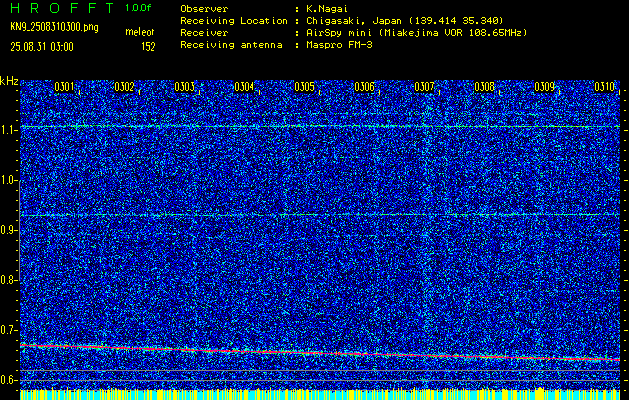
Task: Click the file name KN9_2508310300.png
Action: point(54,28)
